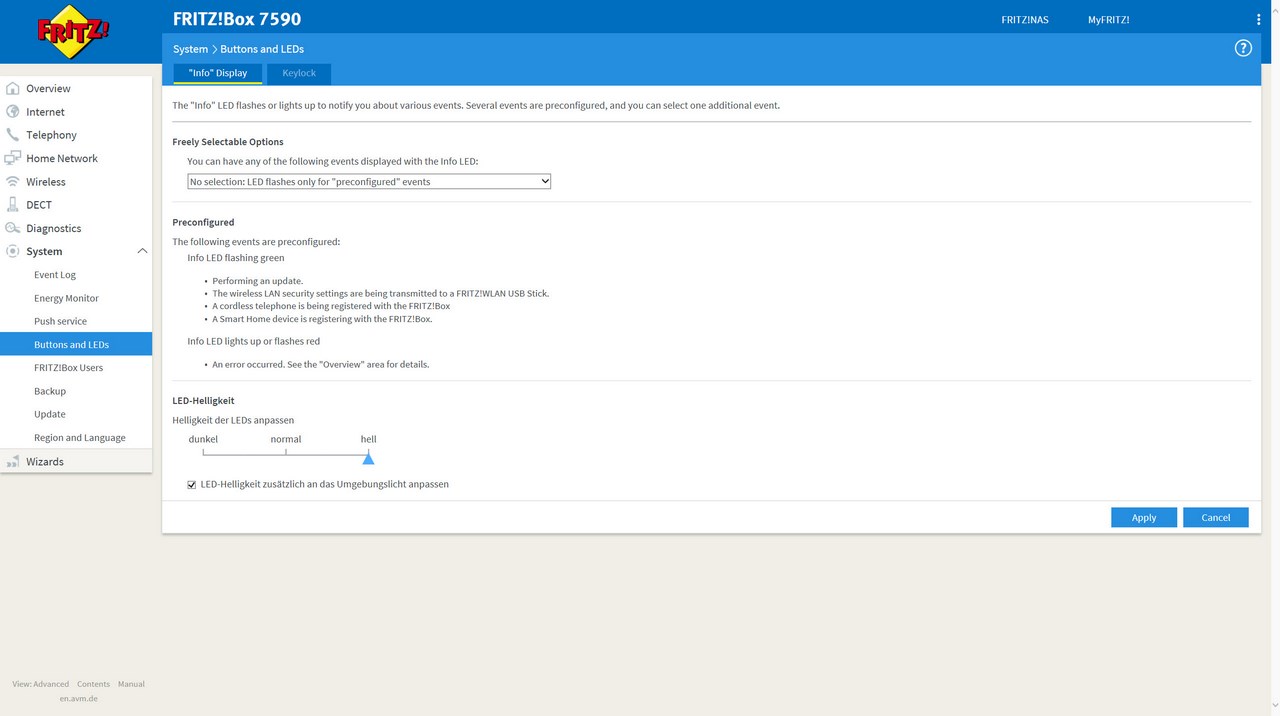Click the wireless LAN security settings entry
The height and width of the screenshot is (716, 1280).
point(381,294)
